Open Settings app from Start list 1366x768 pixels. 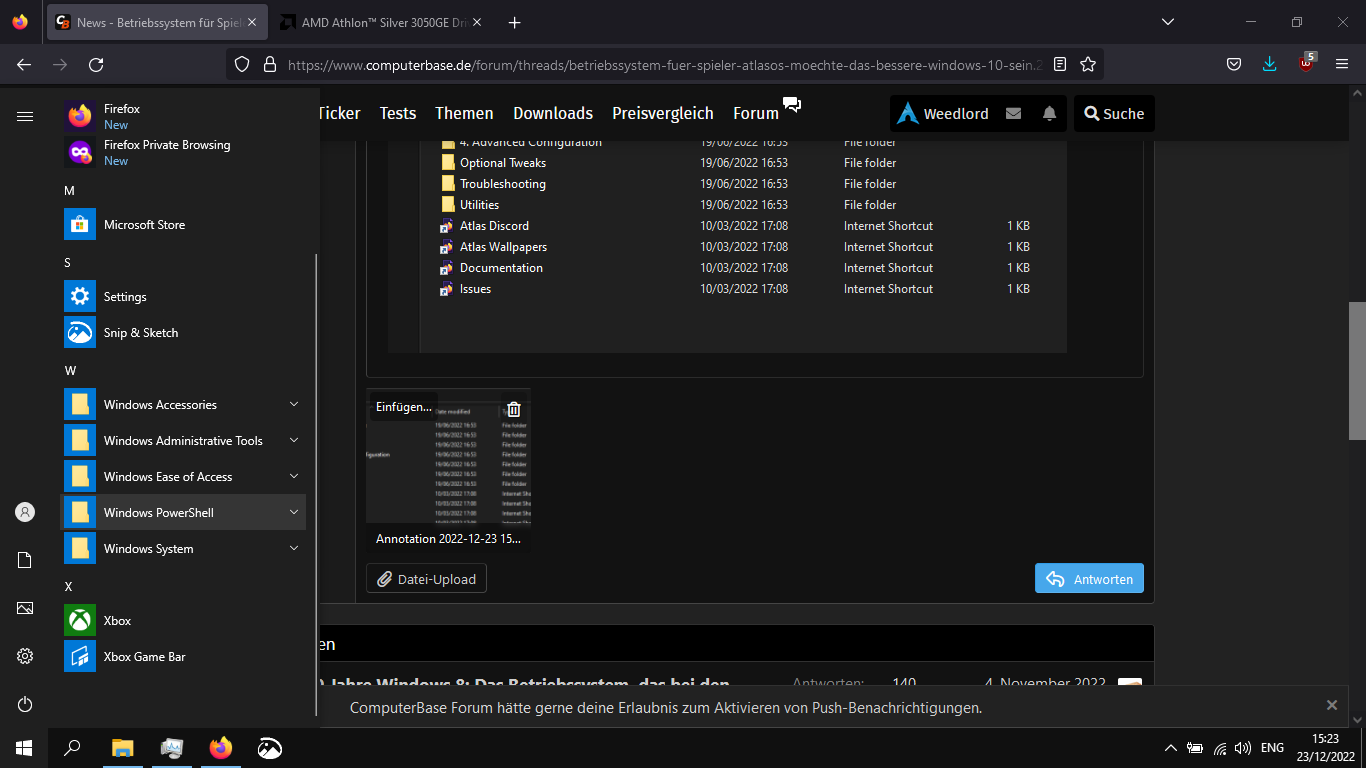184,296
